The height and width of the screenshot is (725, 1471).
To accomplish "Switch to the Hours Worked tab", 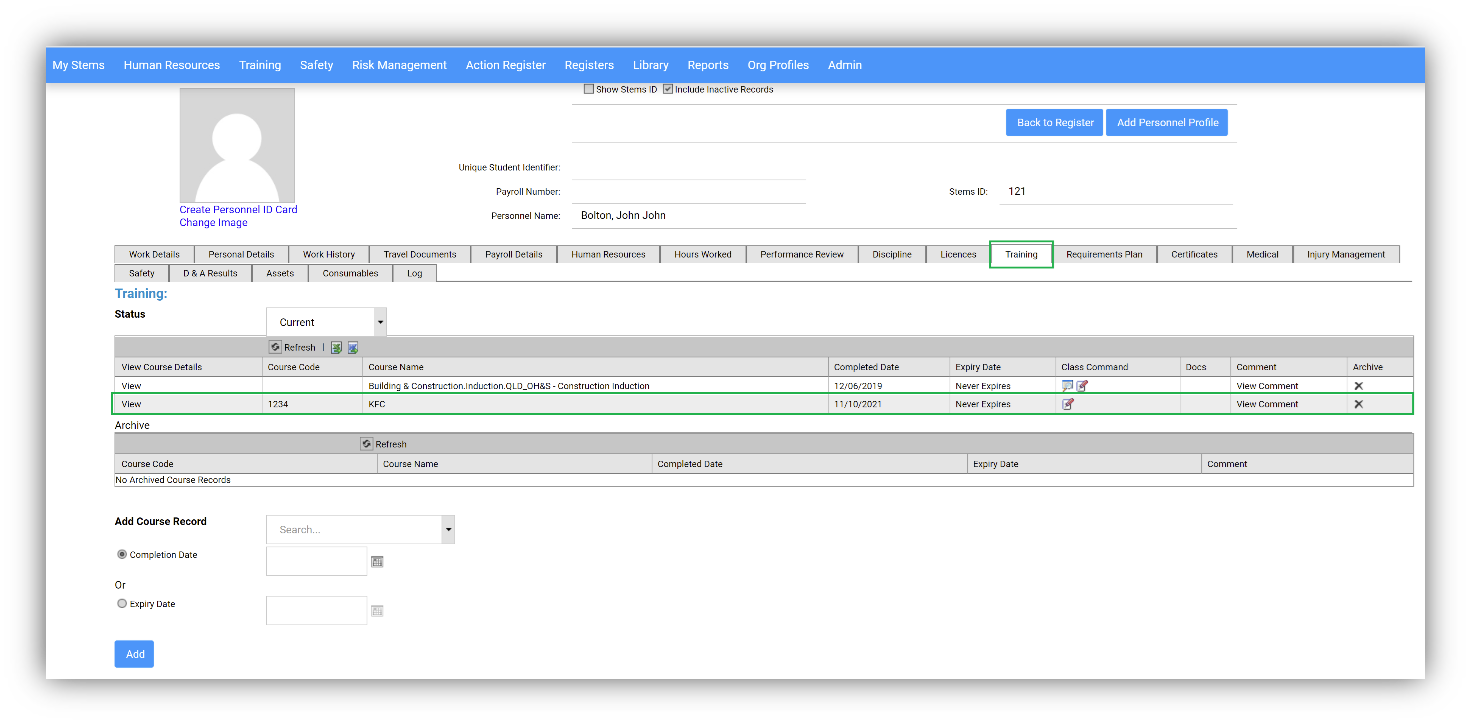I will [x=703, y=254].
